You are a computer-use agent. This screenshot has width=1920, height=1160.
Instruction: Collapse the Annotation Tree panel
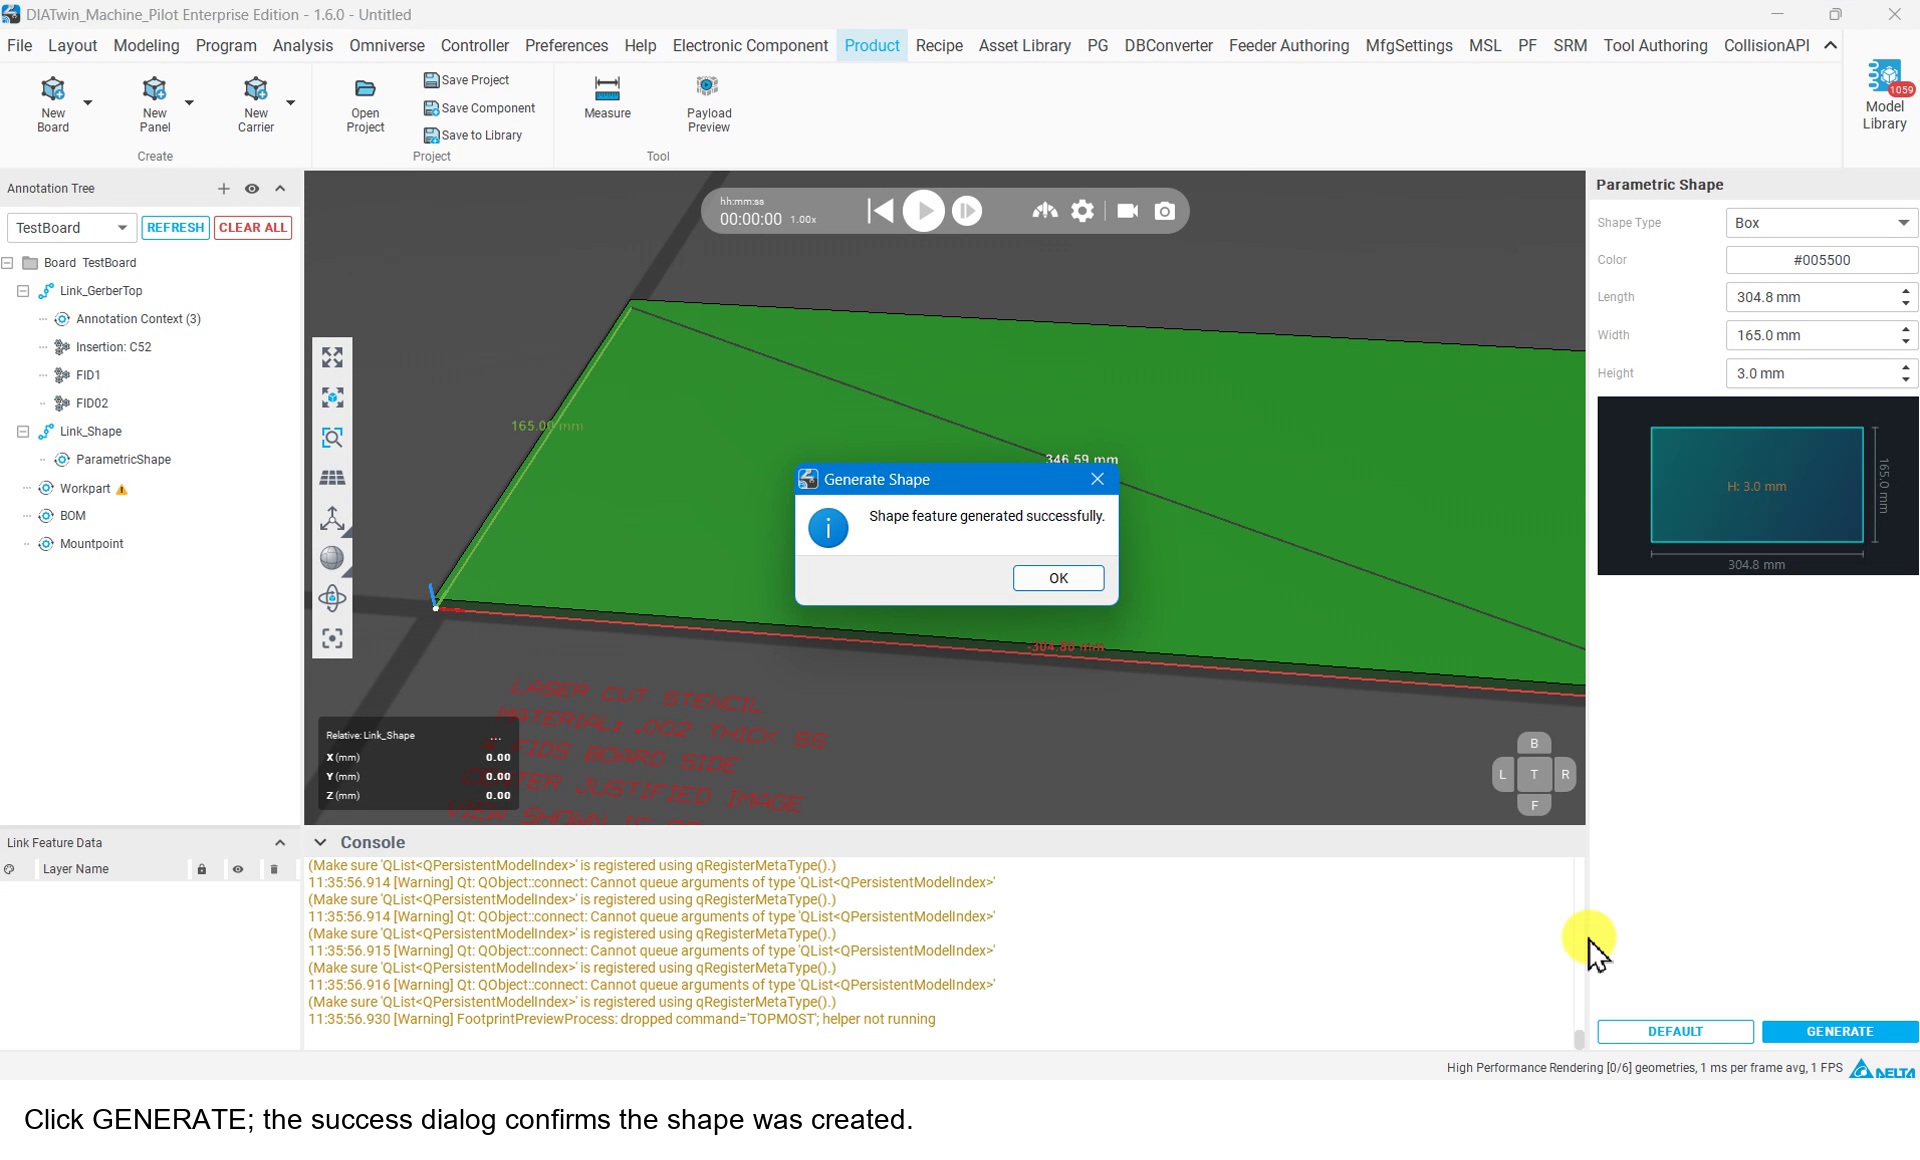280,188
